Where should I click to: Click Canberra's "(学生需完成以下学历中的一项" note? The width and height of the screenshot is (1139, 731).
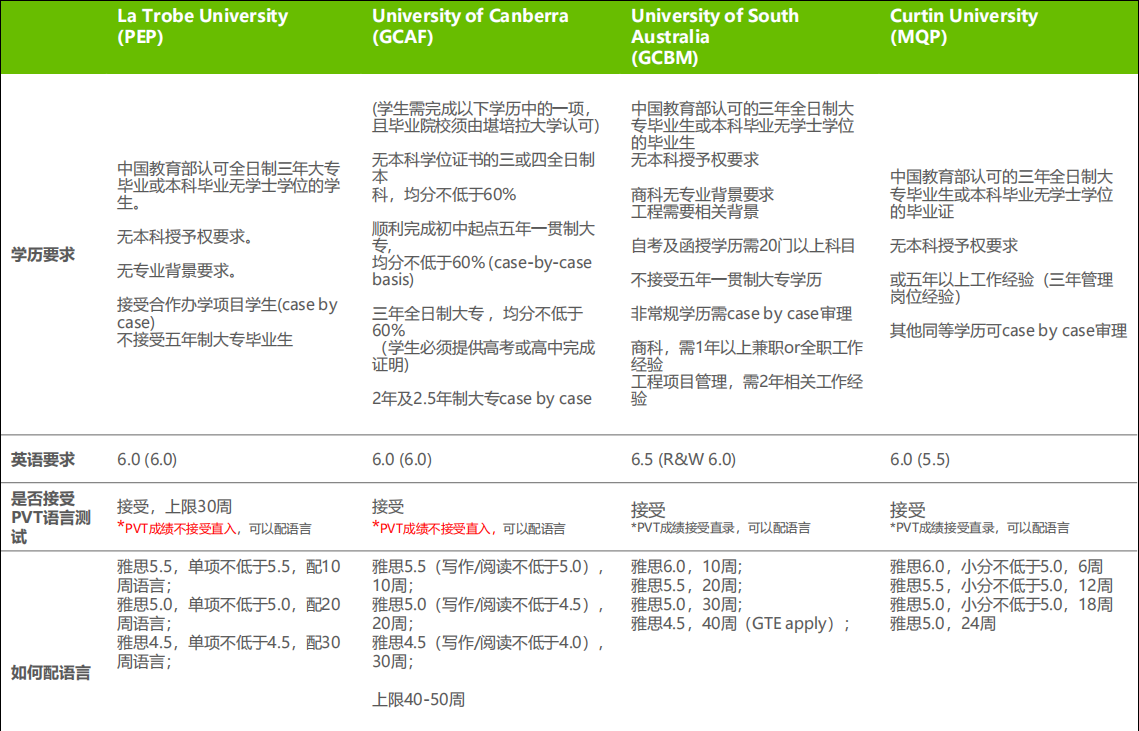[486, 117]
